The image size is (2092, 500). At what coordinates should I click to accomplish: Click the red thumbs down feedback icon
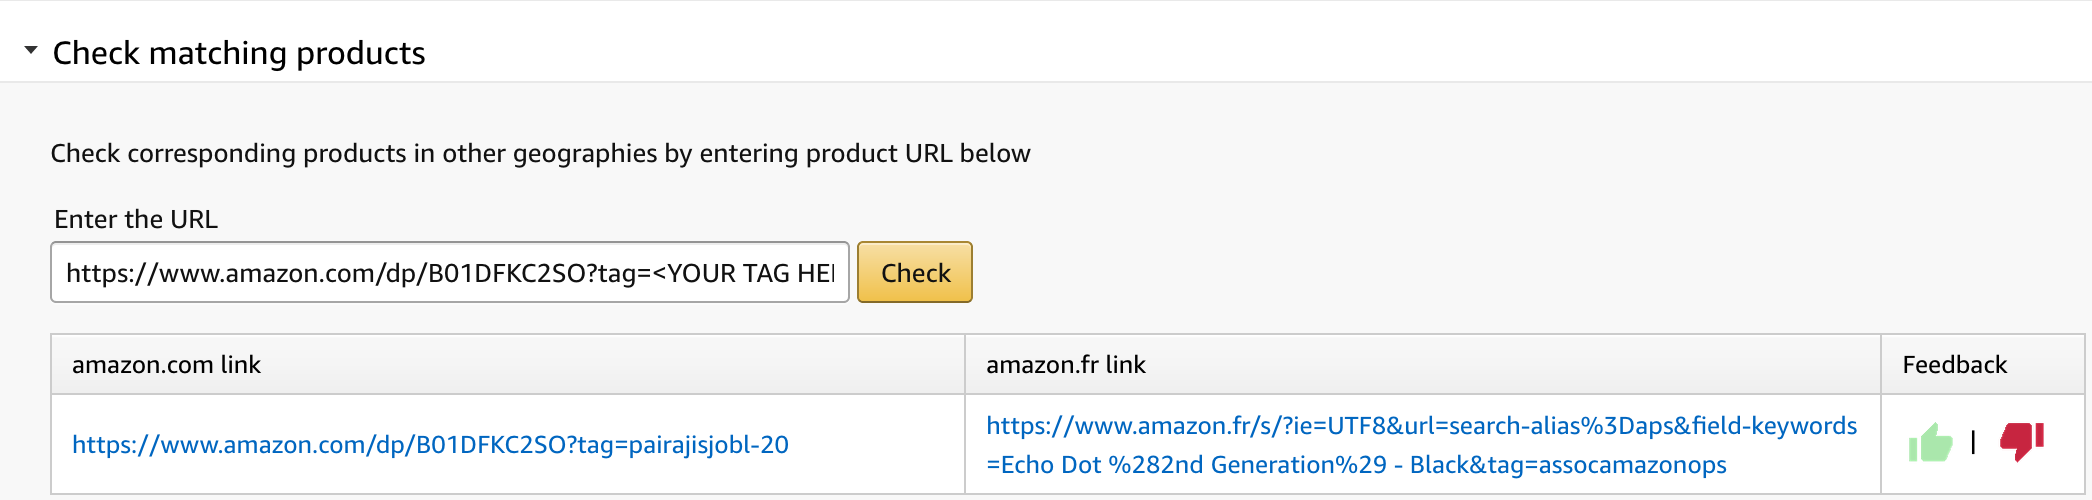pyautogui.click(x=2021, y=440)
